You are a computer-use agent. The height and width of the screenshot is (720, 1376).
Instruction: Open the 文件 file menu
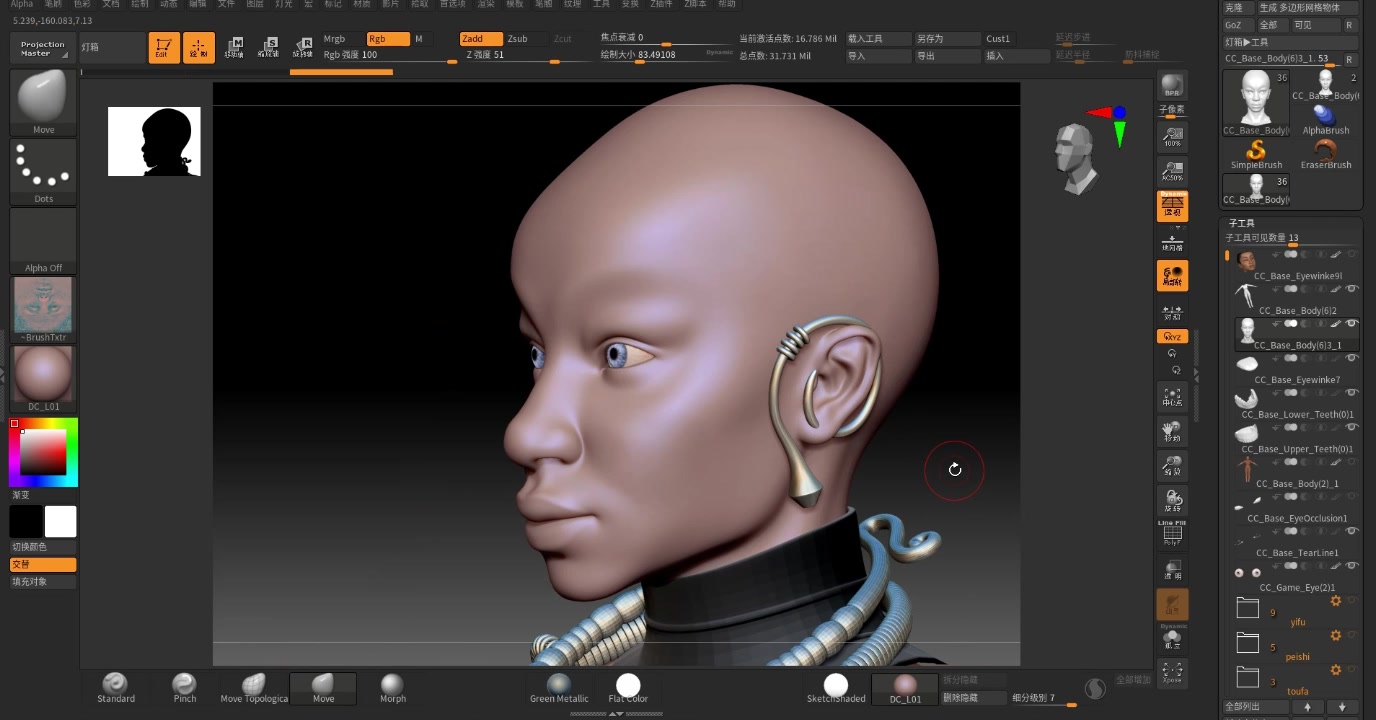pyautogui.click(x=226, y=4)
